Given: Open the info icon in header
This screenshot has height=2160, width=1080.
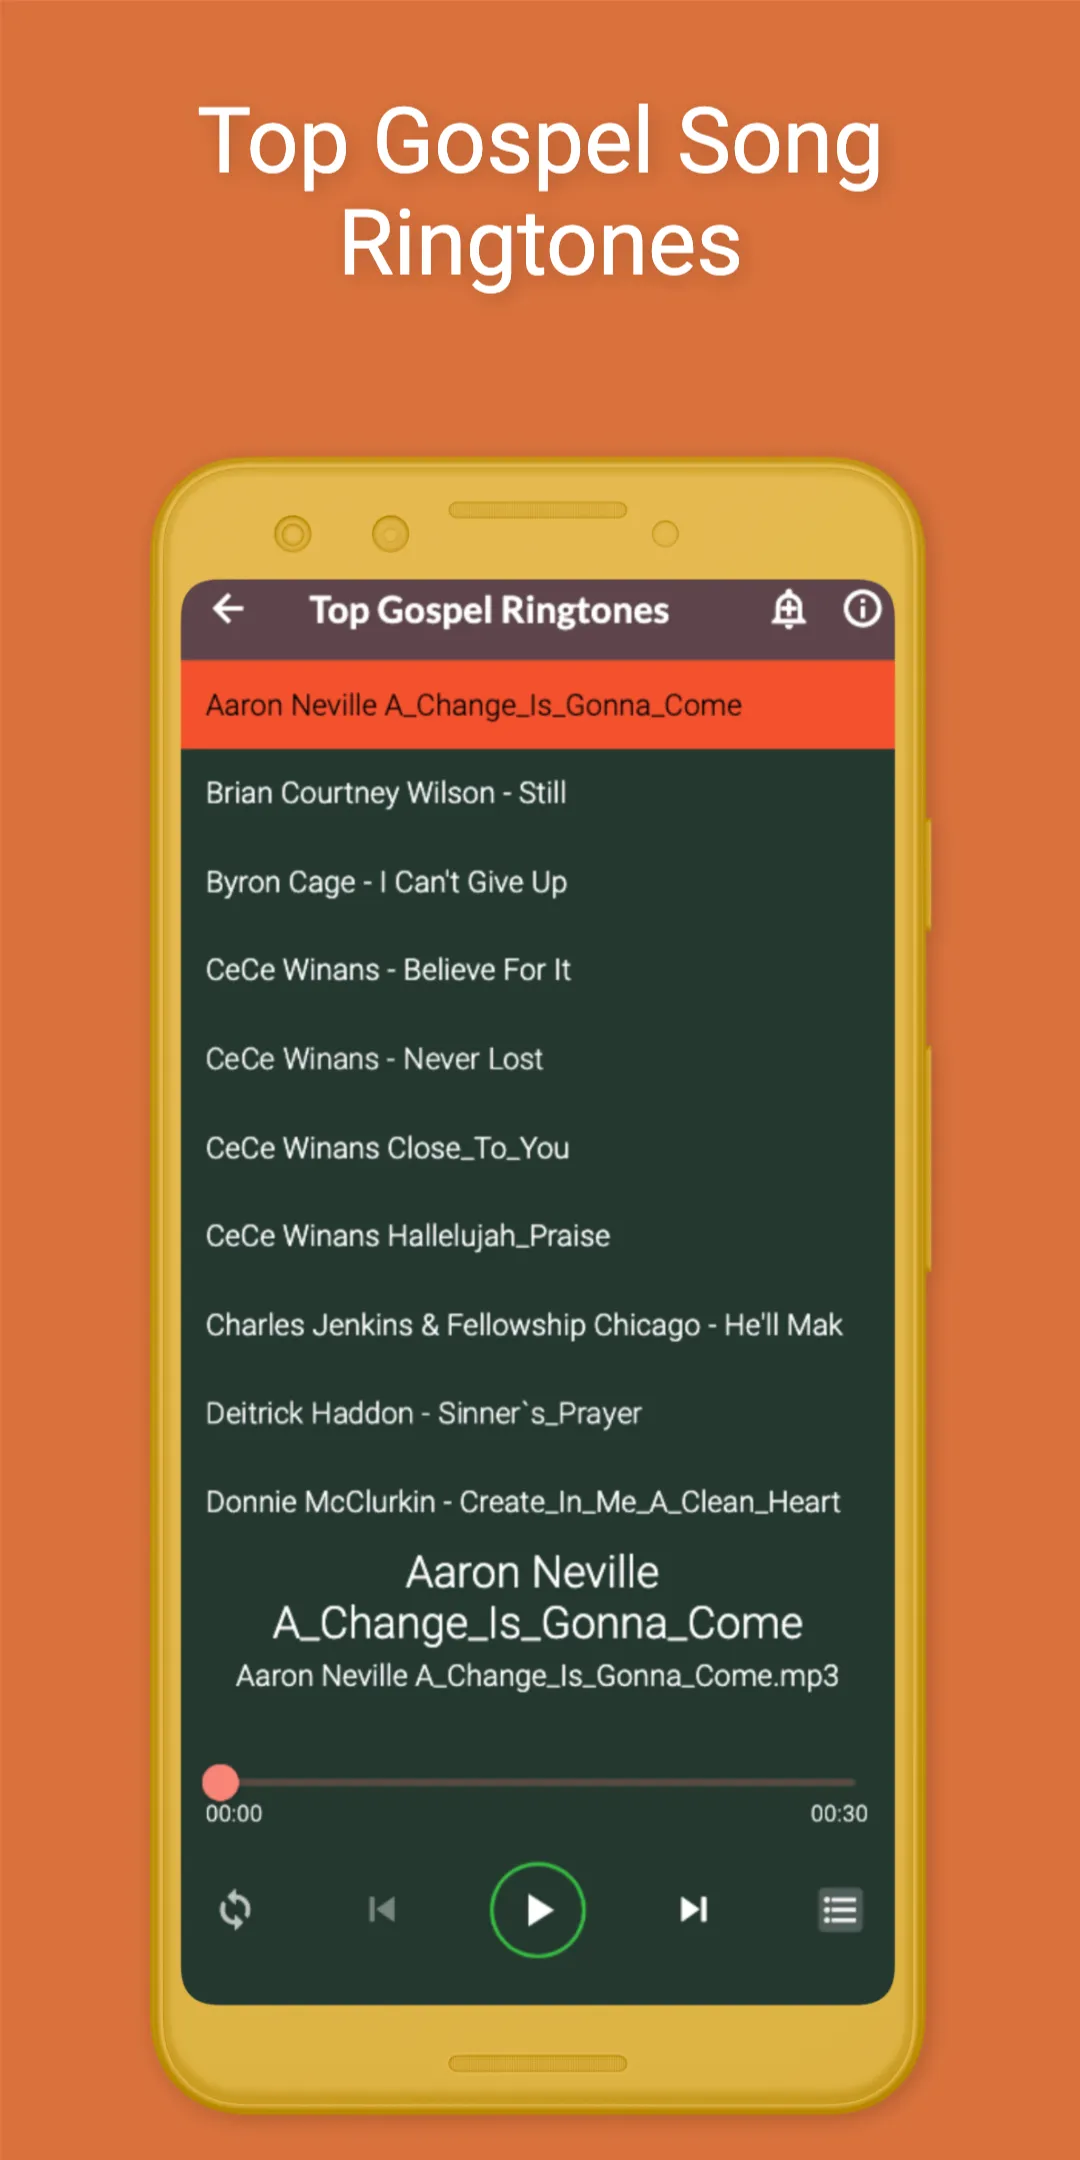Looking at the screenshot, I should pos(862,608).
